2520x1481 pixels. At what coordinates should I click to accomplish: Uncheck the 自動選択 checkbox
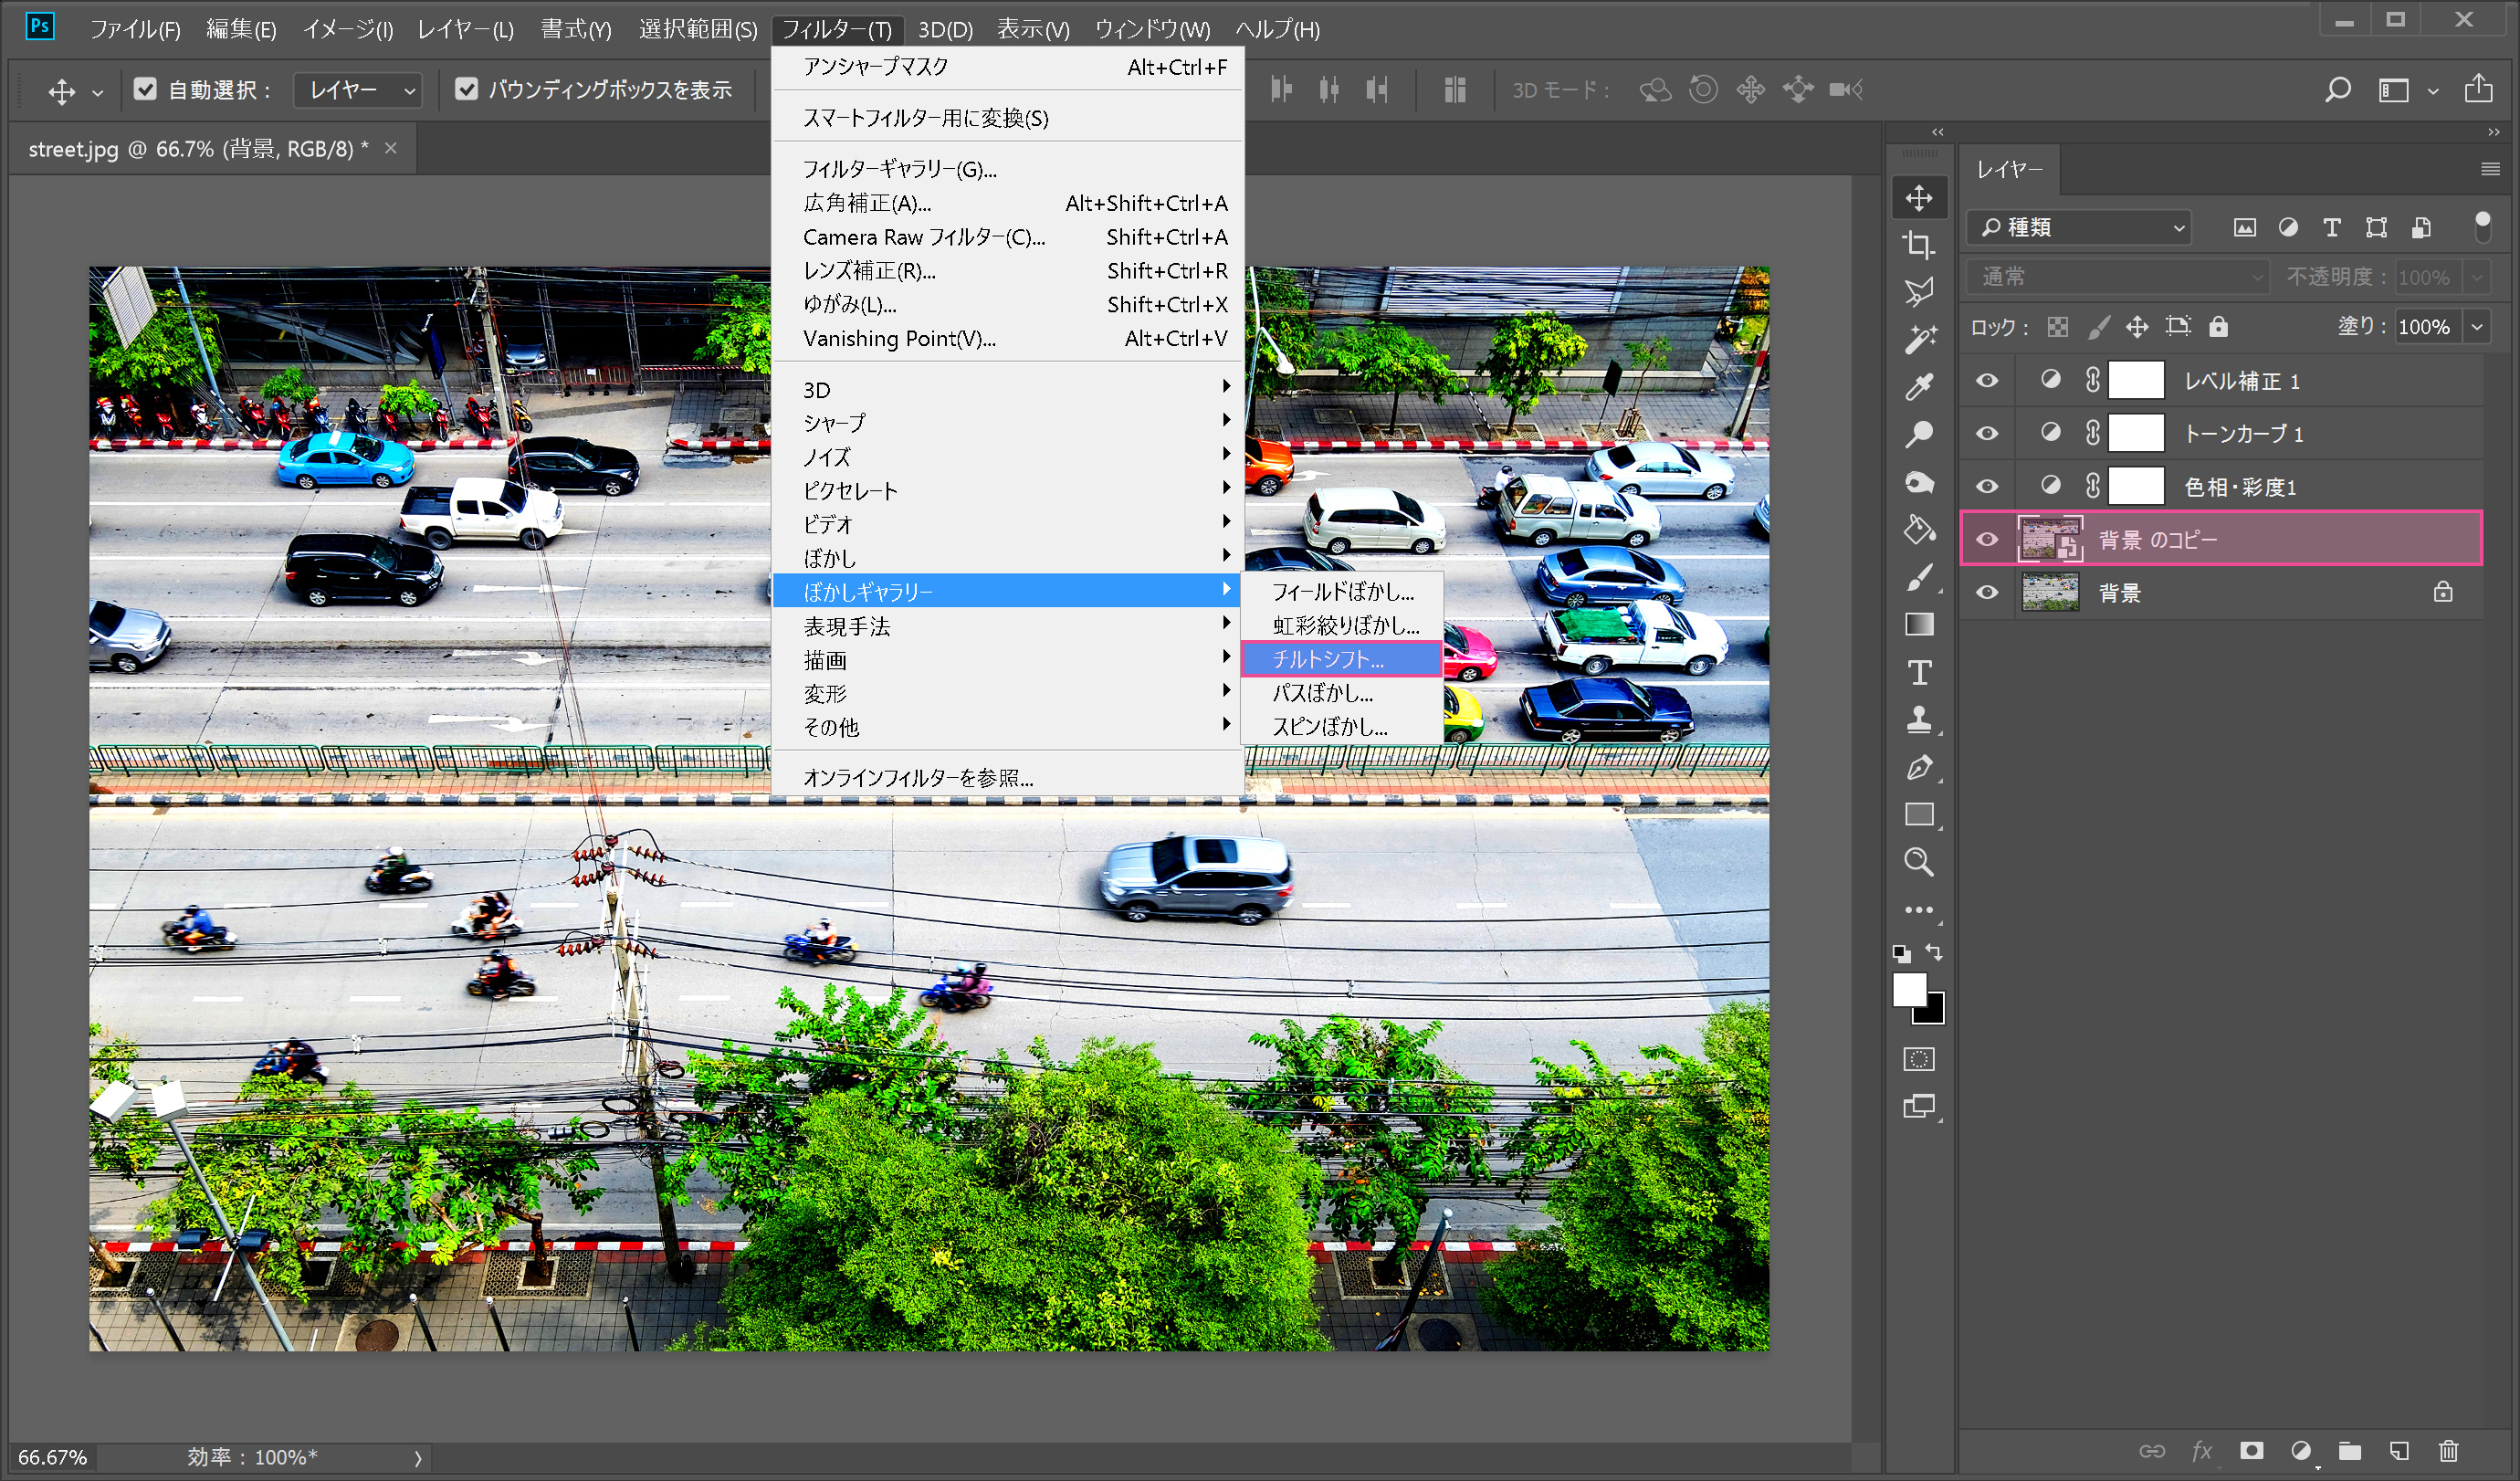click(x=145, y=90)
